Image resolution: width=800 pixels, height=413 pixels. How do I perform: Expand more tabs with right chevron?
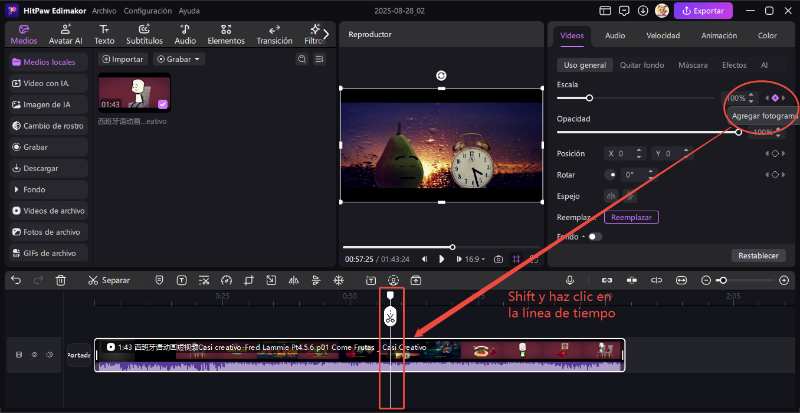pos(325,34)
